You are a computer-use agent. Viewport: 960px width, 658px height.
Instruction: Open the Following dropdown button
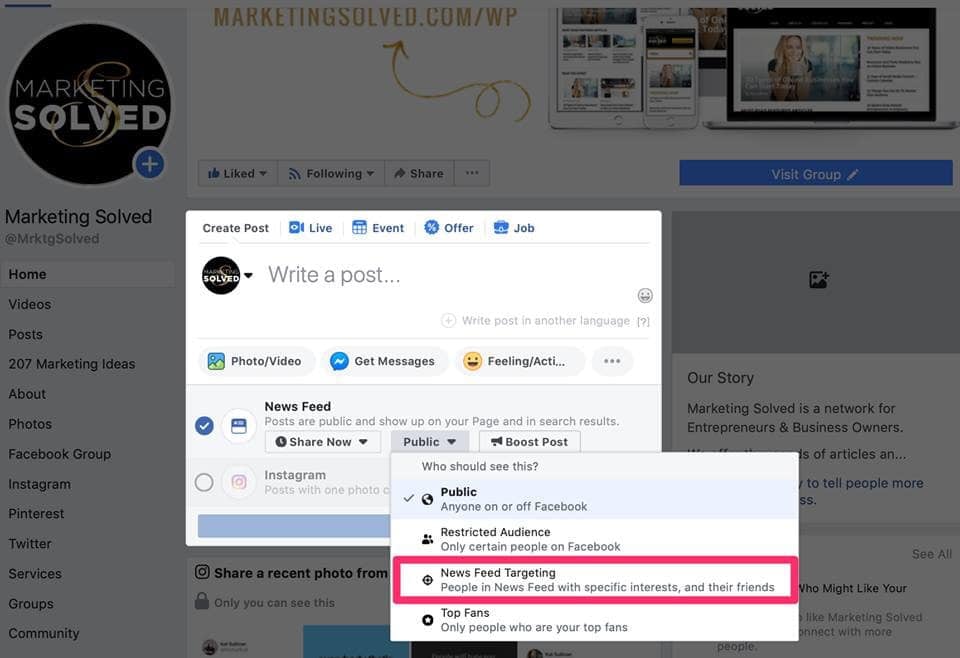click(x=331, y=173)
